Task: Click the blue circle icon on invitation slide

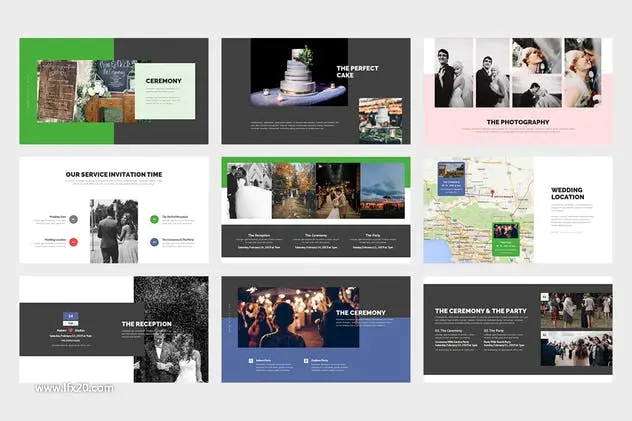Action: coord(154,242)
